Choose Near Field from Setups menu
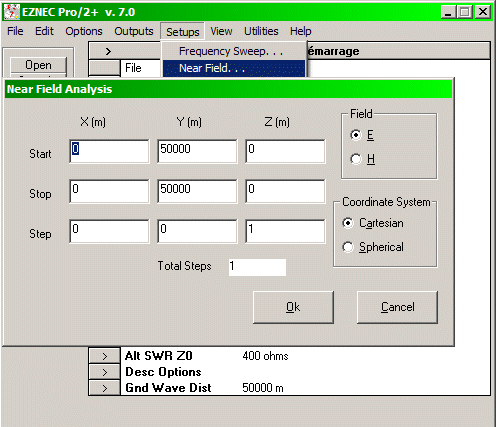Image resolution: width=496 pixels, height=427 pixels. [234, 68]
